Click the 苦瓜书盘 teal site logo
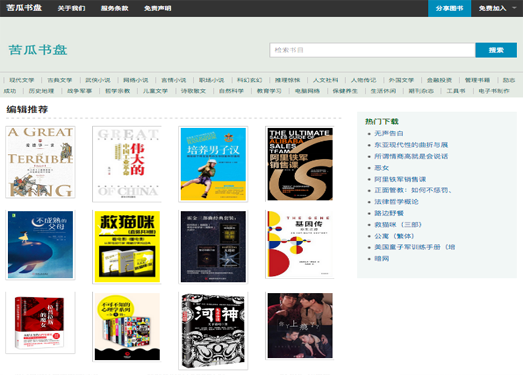 coord(38,50)
